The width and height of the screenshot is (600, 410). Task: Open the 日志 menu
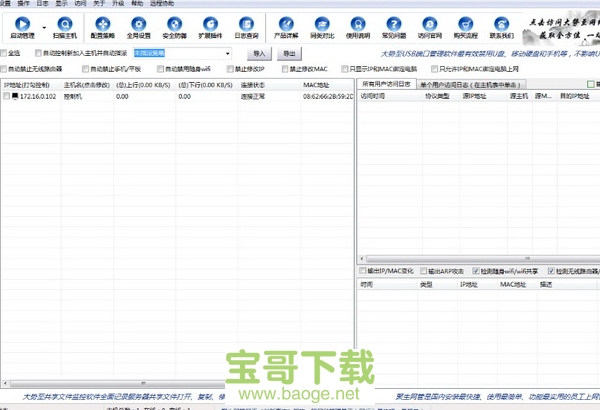click(x=42, y=3)
